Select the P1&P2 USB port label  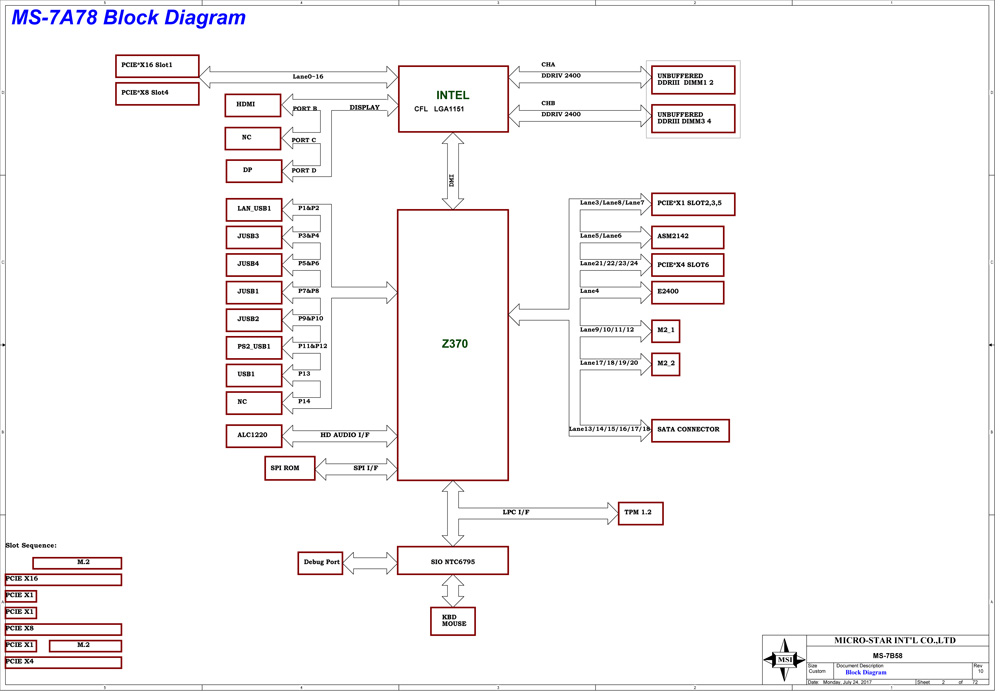[309, 208]
